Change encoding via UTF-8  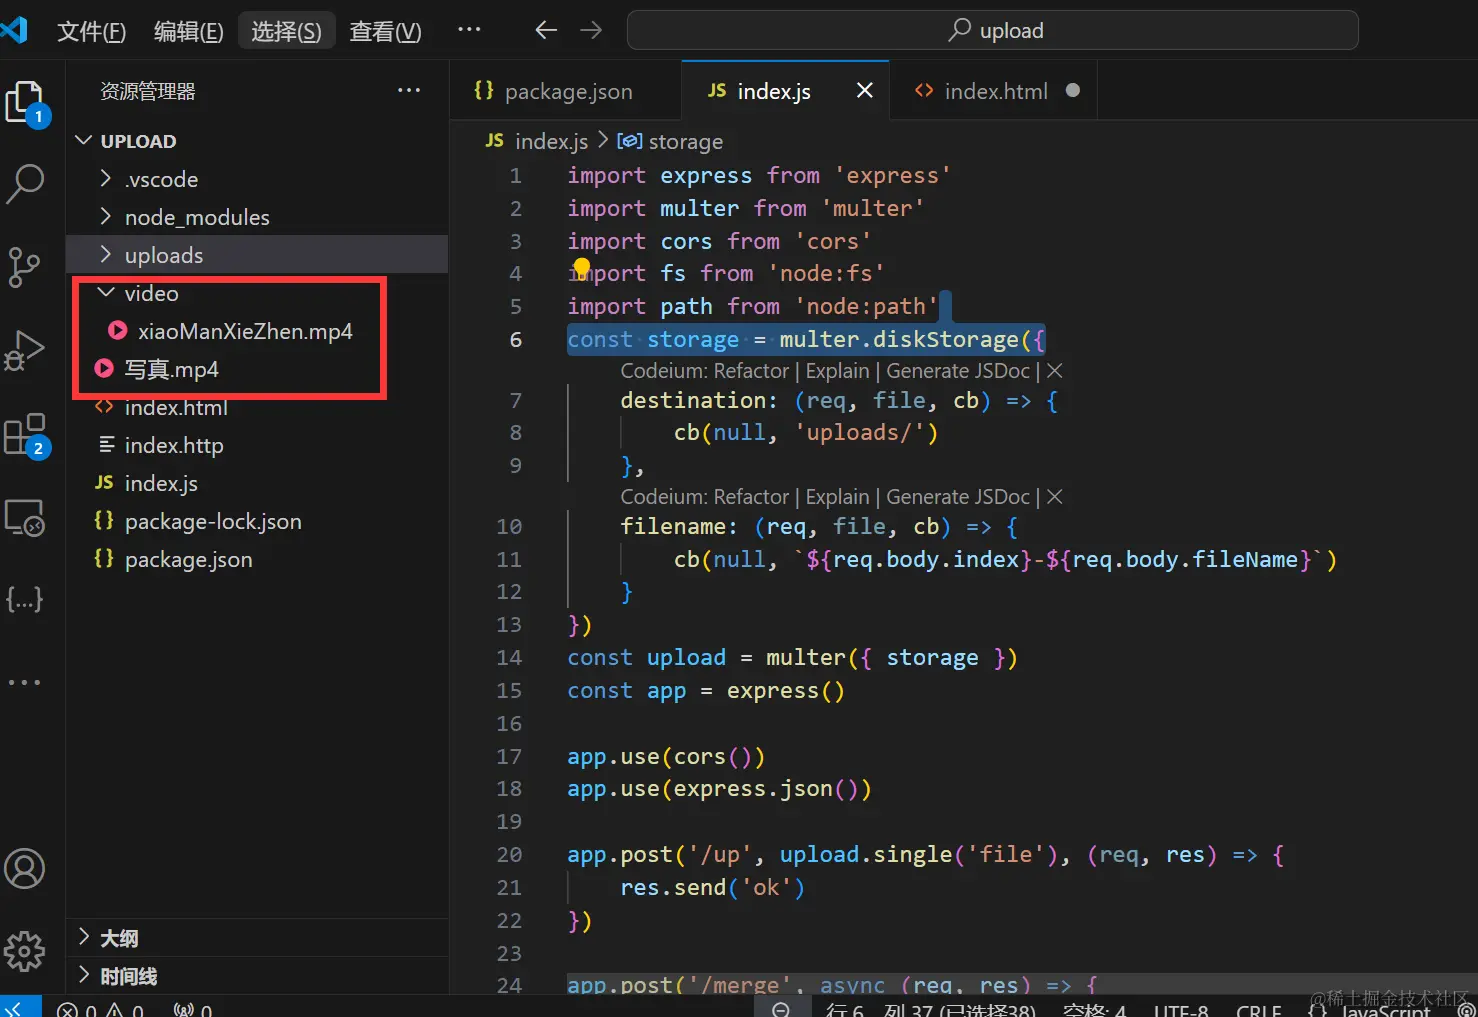[1181, 1009]
